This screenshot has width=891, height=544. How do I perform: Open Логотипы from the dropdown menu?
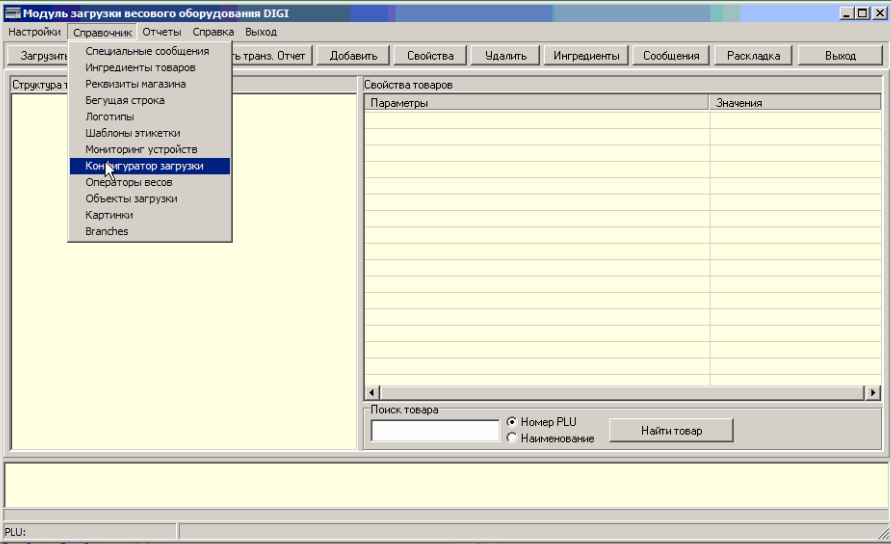pos(149,117)
